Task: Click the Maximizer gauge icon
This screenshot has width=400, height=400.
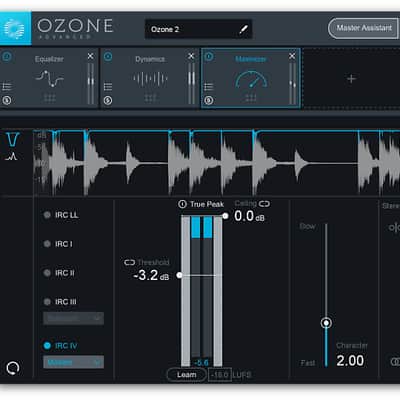Action: (x=251, y=79)
